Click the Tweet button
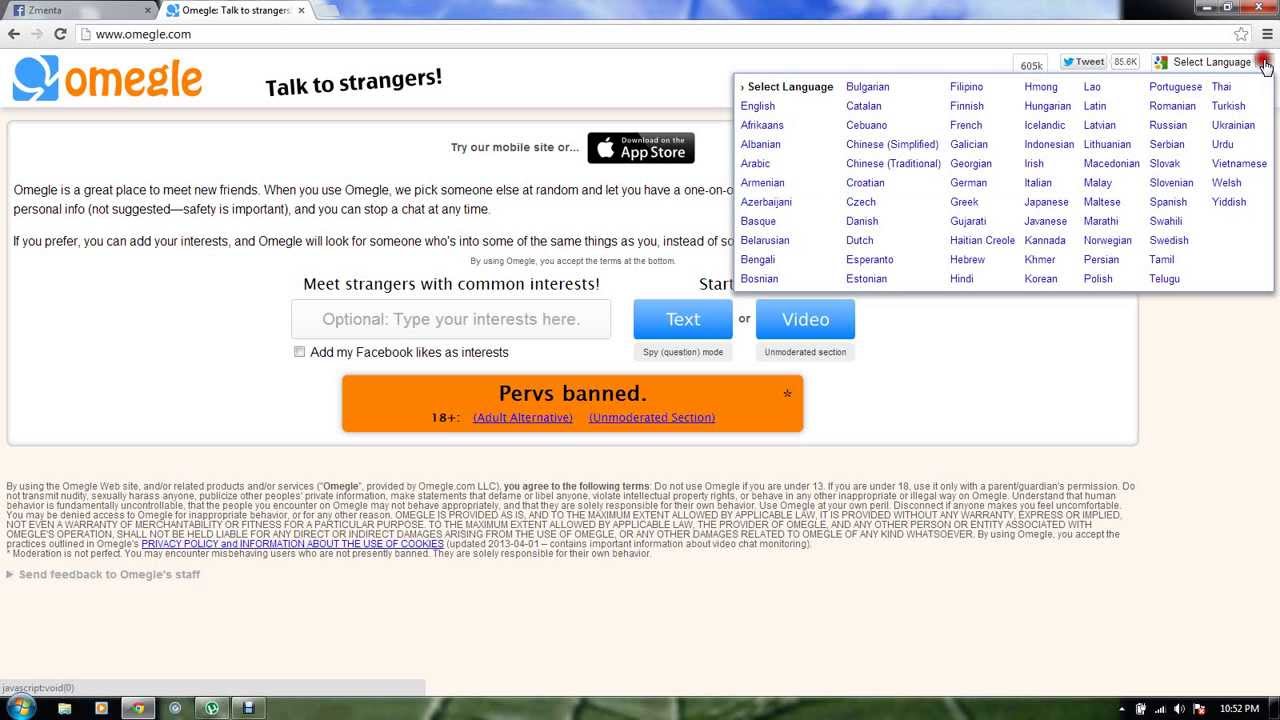The width and height of the screenshot is (1280, 720). point(1083,62)
